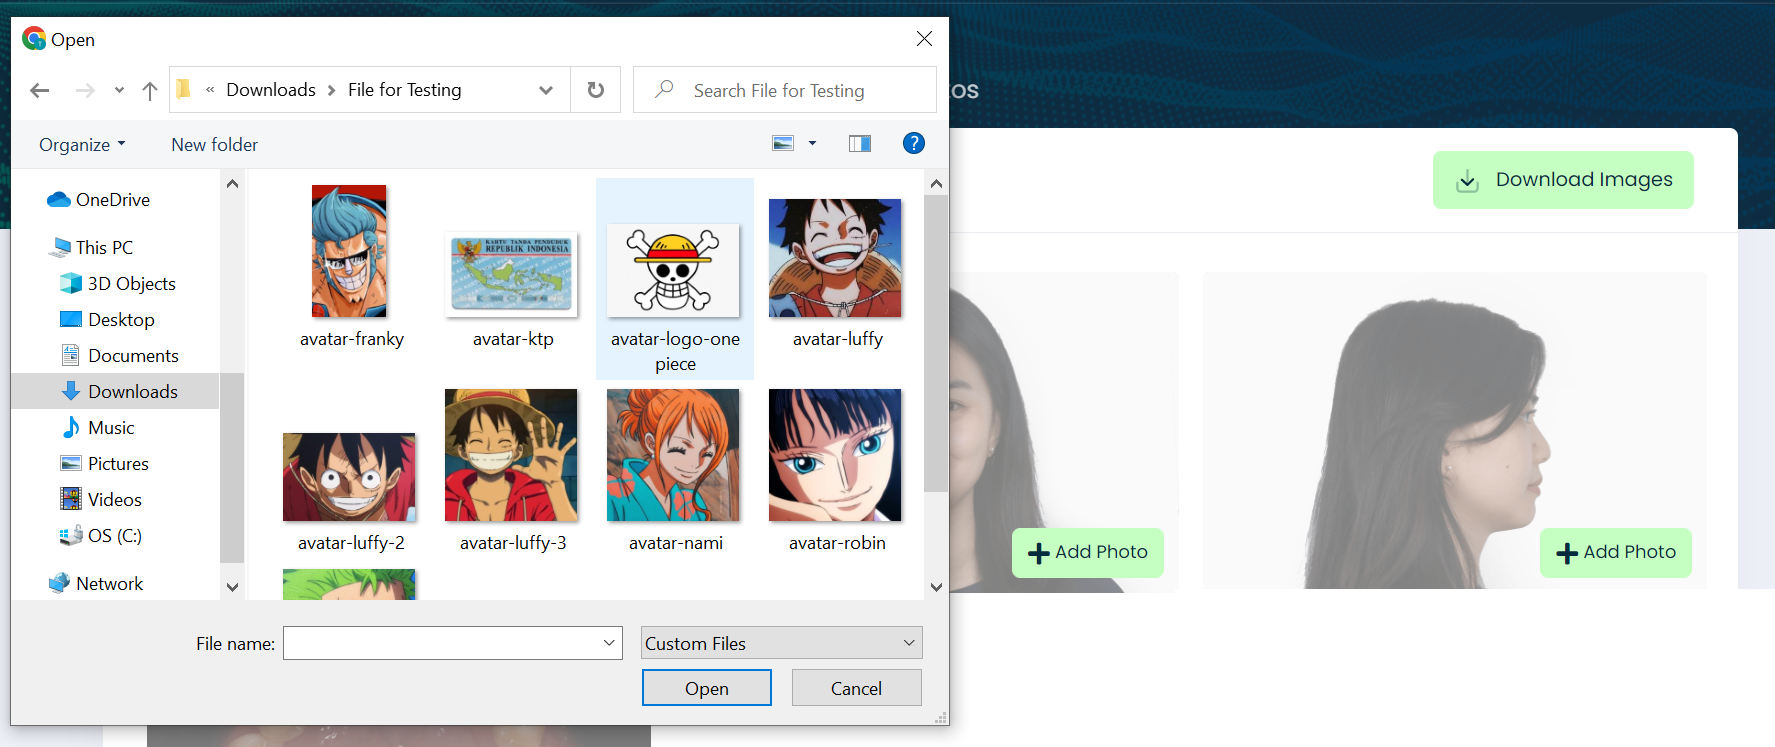Click the Documents icon in sidebar
The image size is (1775, 747).
pos(71,355)
